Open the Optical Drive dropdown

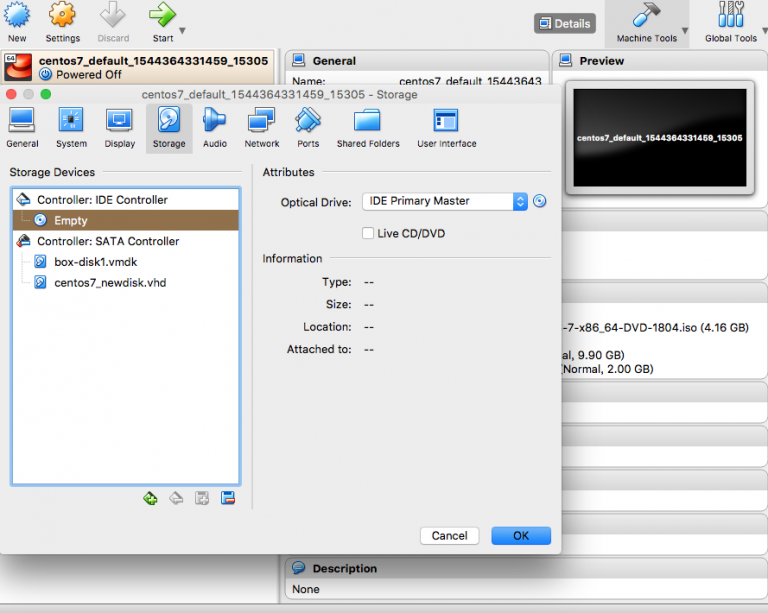click(444, 201)
